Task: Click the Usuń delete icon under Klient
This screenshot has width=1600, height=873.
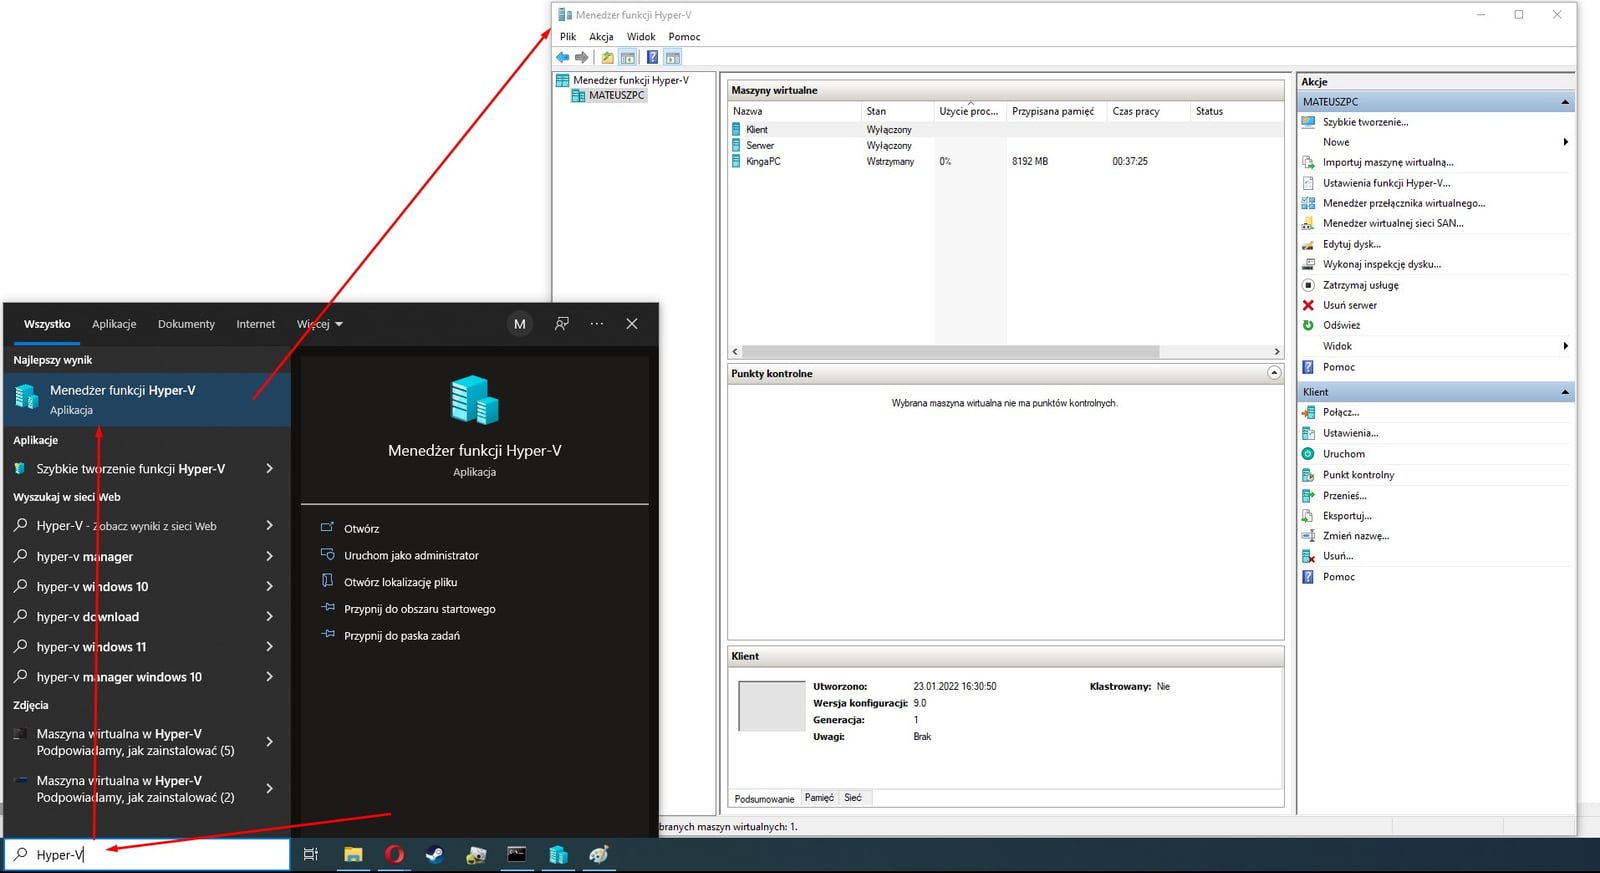Action: coord(1308,556)
